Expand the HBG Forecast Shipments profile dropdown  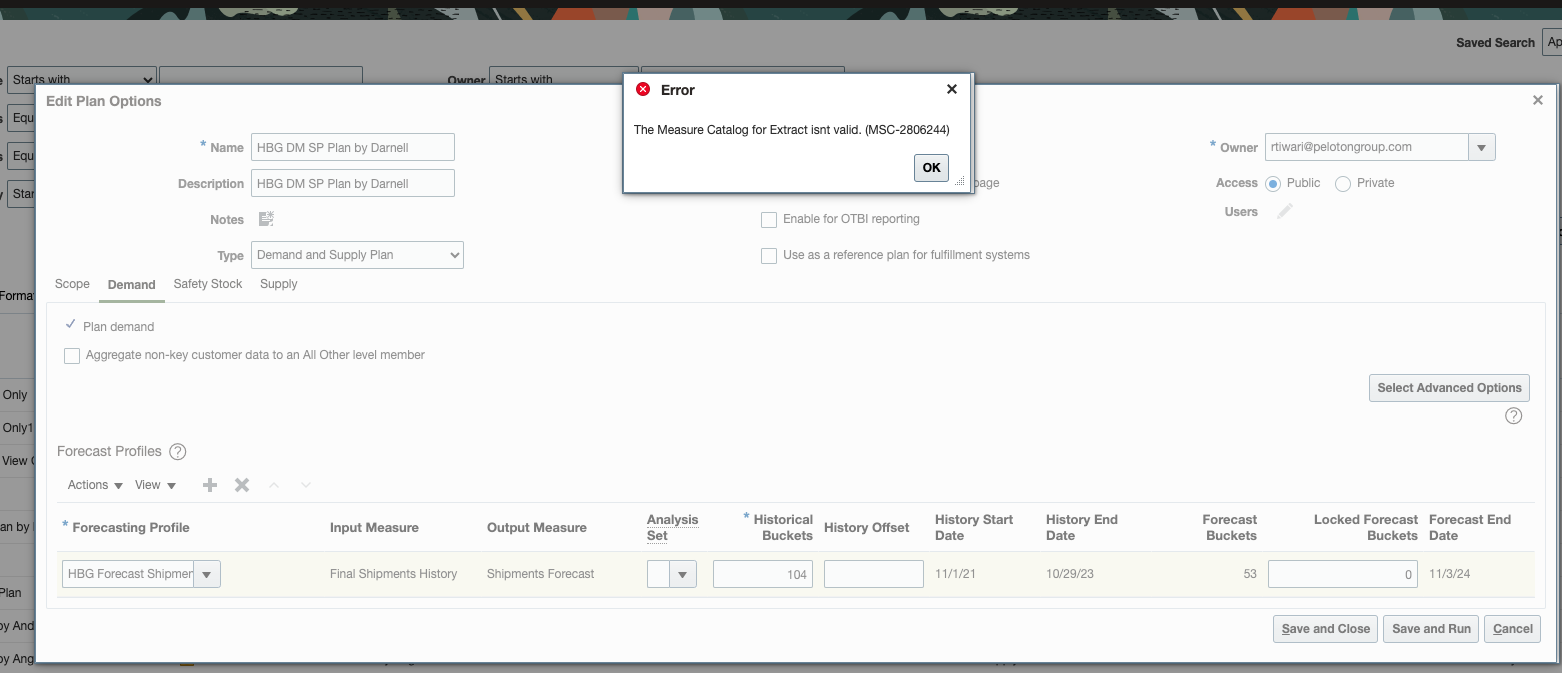pyautogui.click(x=207, y=574)
